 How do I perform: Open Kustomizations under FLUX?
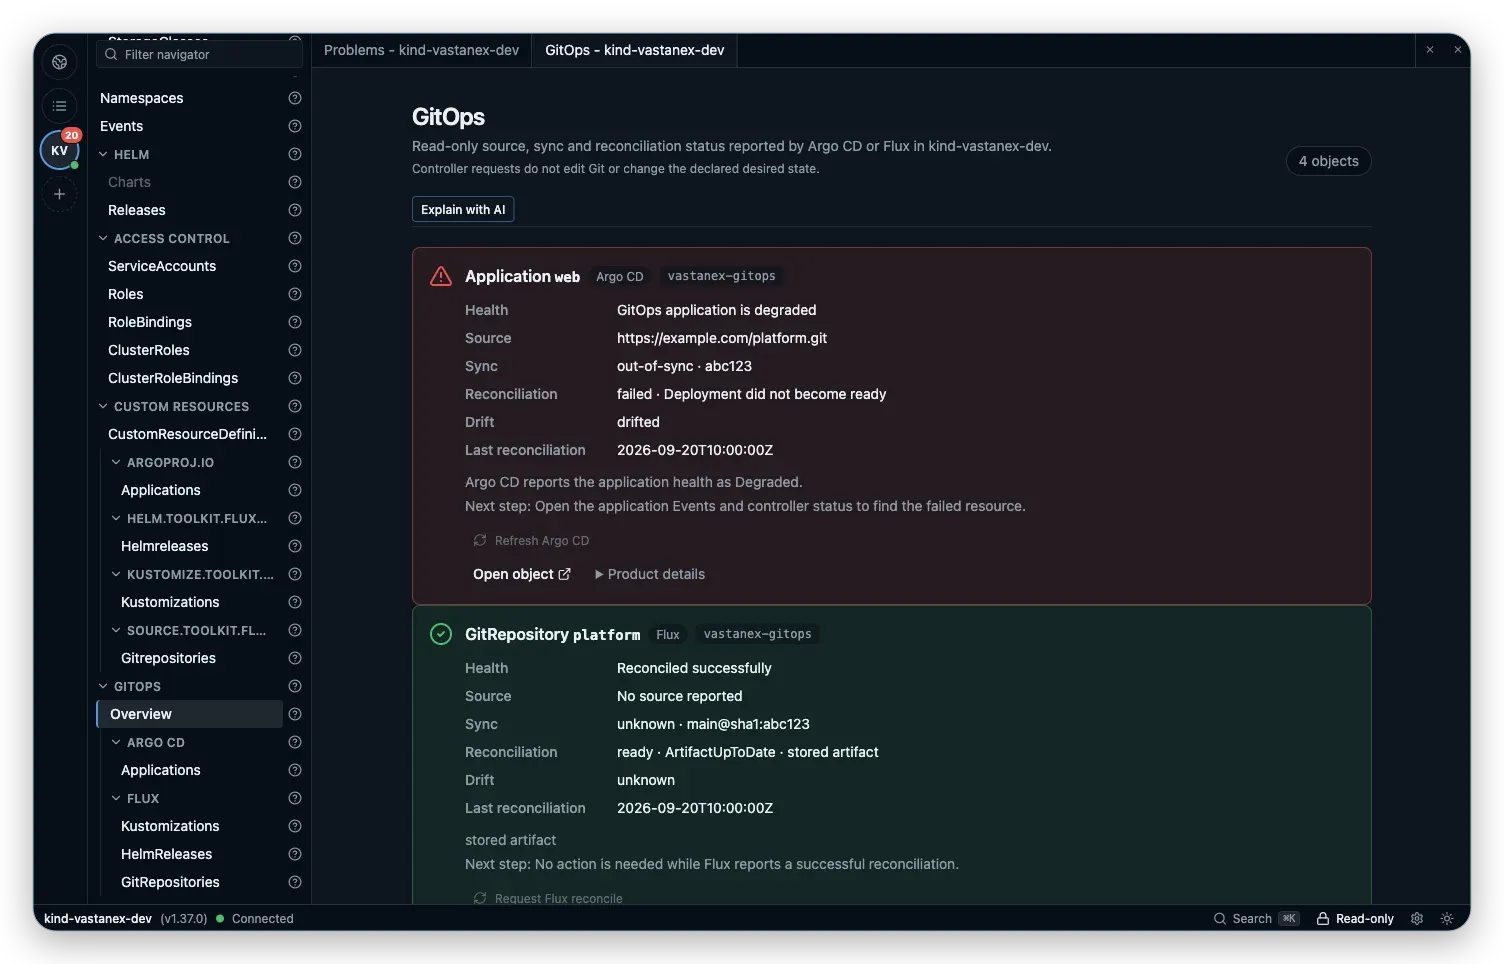tap(170, 826)
